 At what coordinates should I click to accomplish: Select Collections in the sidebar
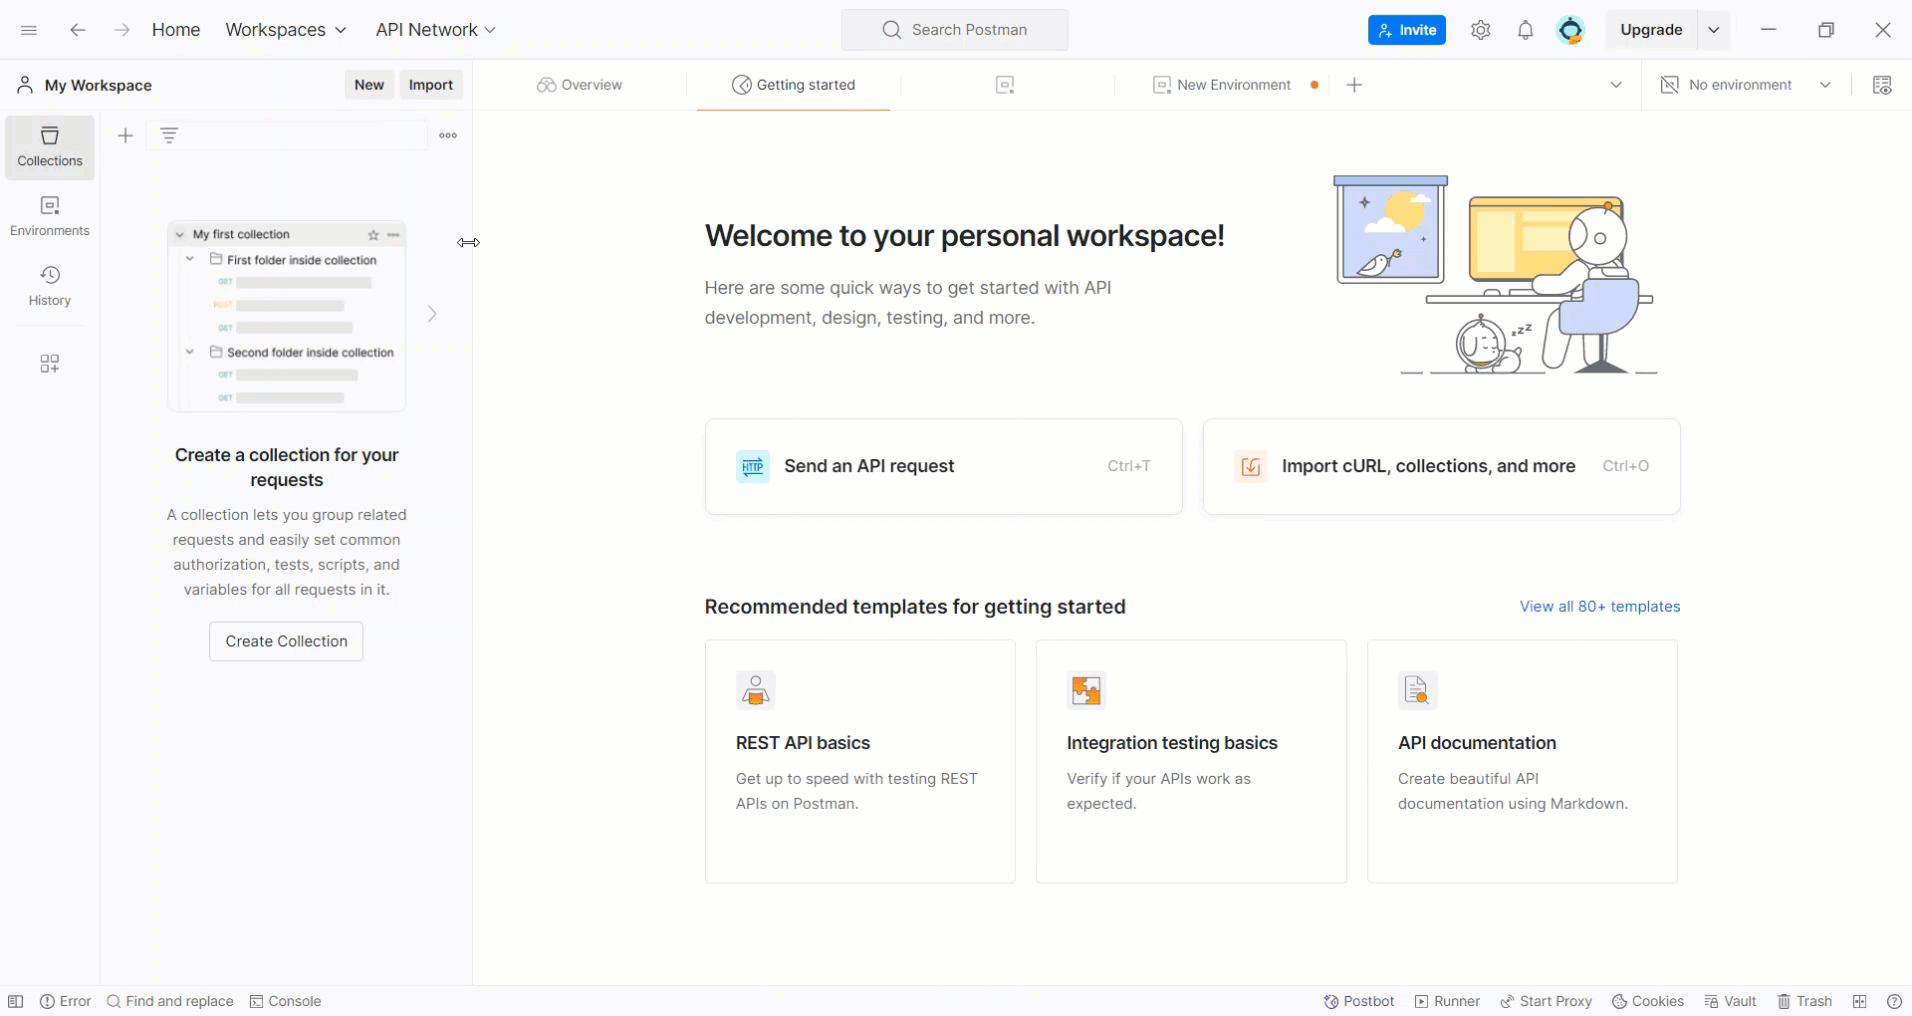[50, 147]
